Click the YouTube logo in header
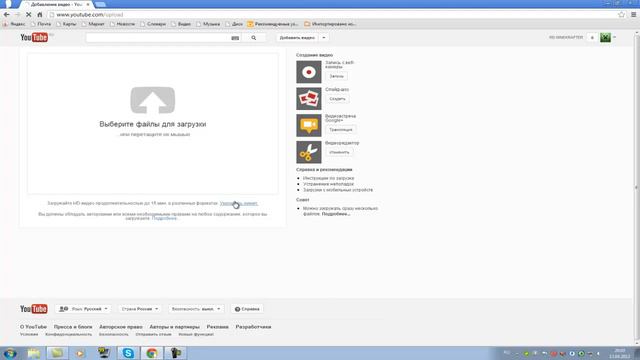The image size is (640, 360). point(34,38)
